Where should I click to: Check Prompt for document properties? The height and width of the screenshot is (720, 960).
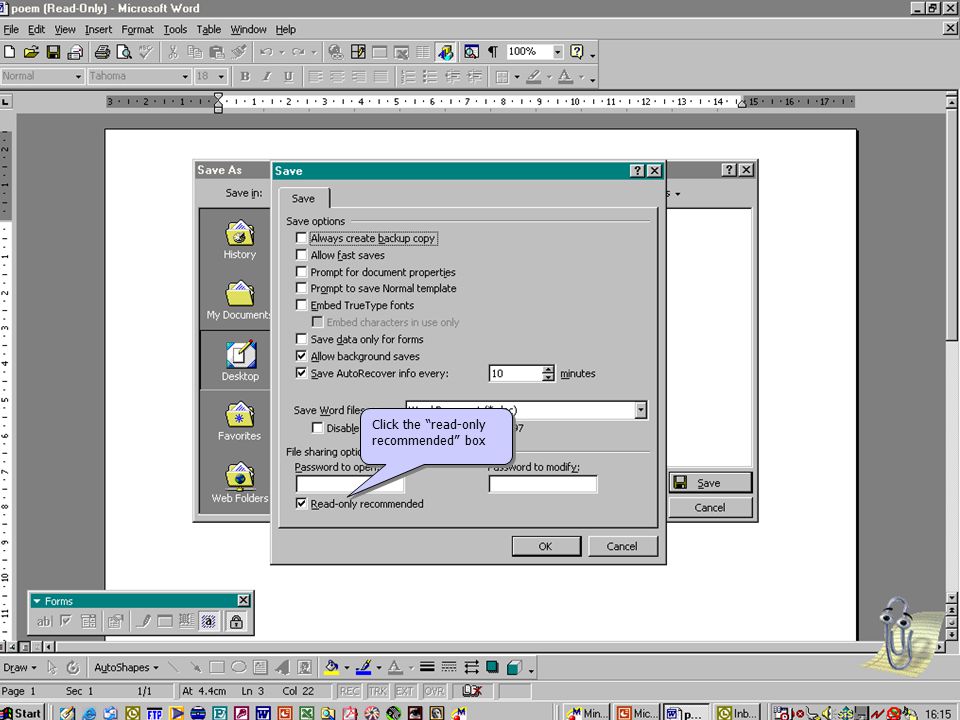301,271
